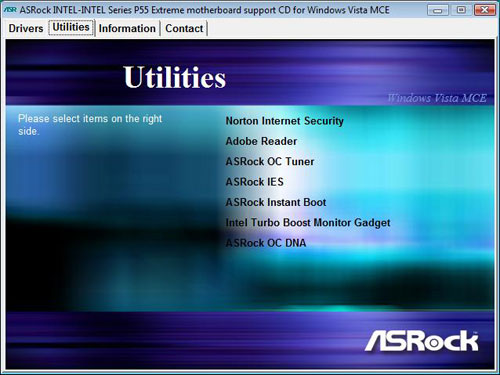Open the ASRock OC DNA entry
Image resolution: width=500 pixels, height=375 pixels.
(266, 243)
